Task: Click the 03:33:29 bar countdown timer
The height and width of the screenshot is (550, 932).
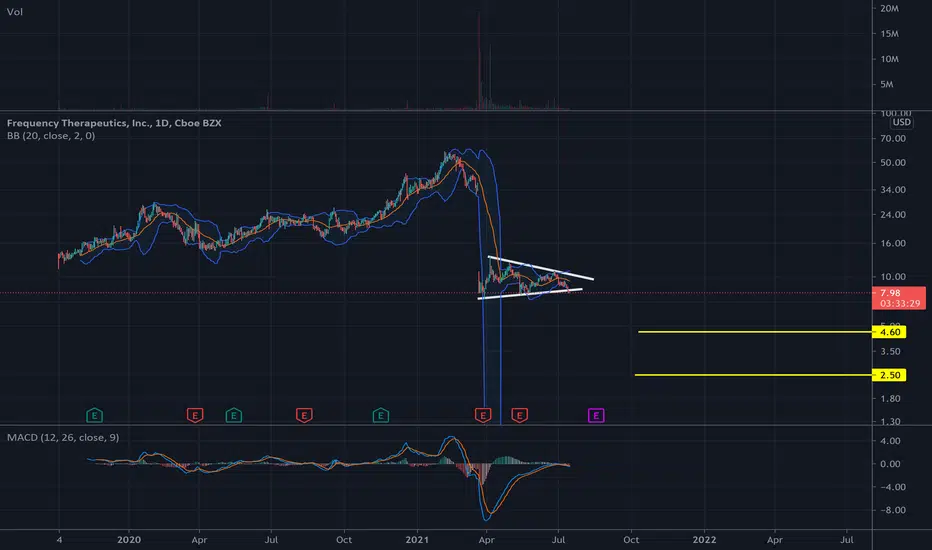Action: 900,303
